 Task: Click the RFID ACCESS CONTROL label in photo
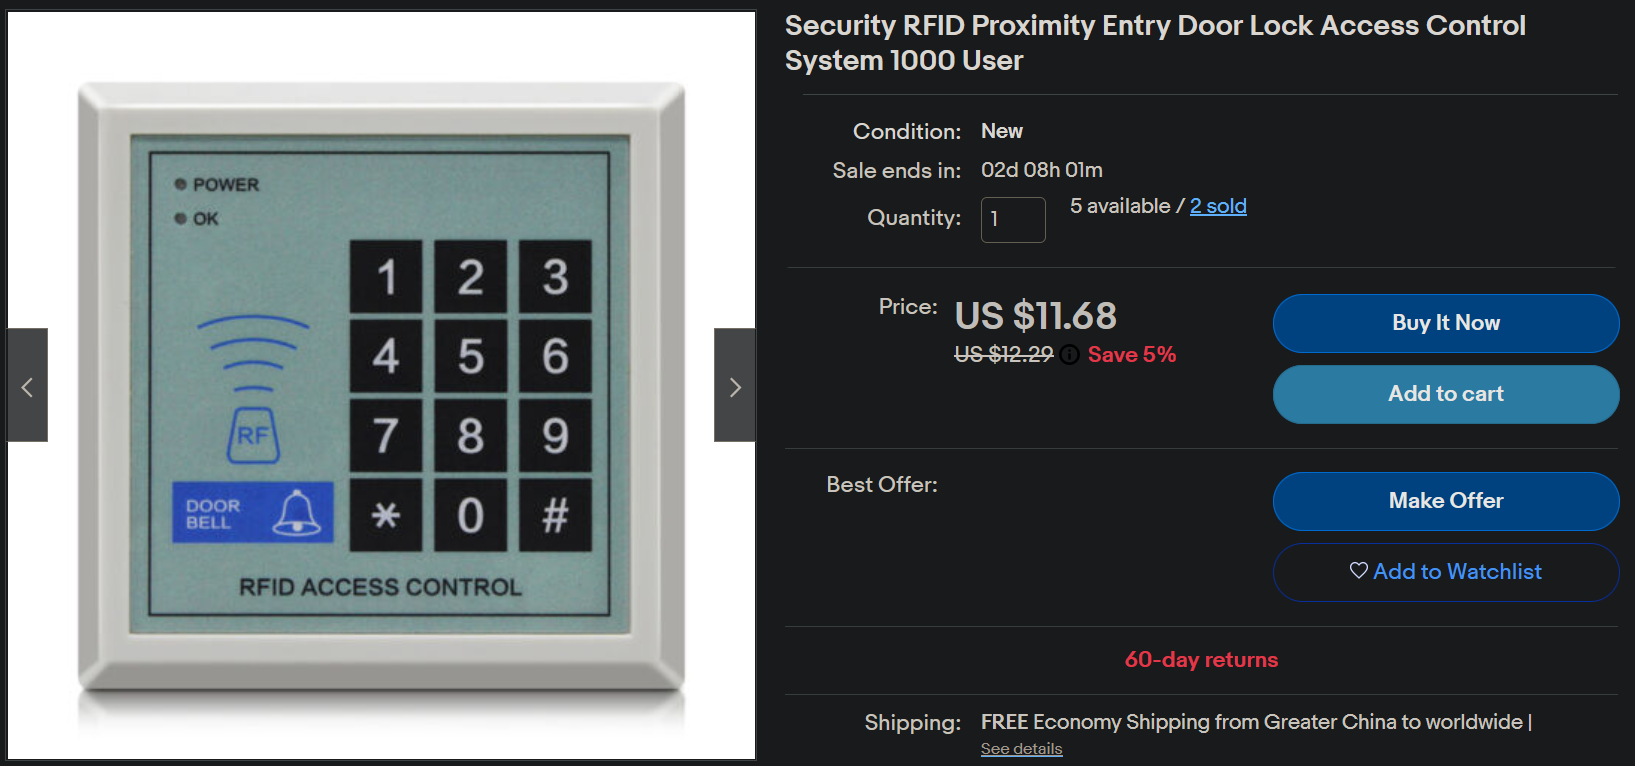(380, 587)
